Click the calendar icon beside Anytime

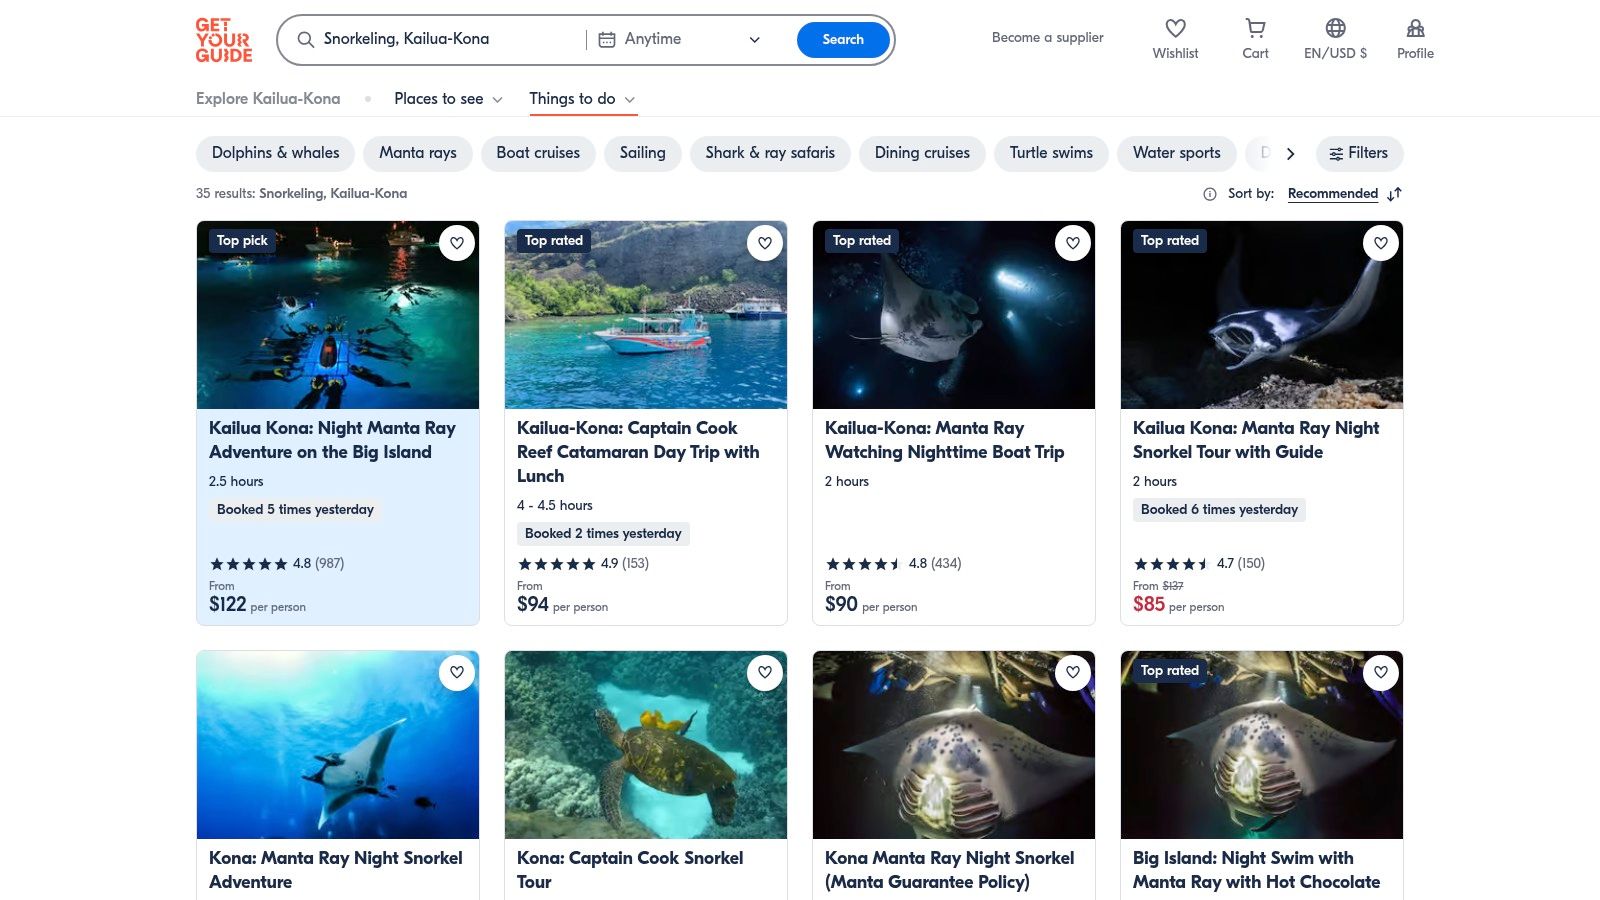tap(606, 40)
